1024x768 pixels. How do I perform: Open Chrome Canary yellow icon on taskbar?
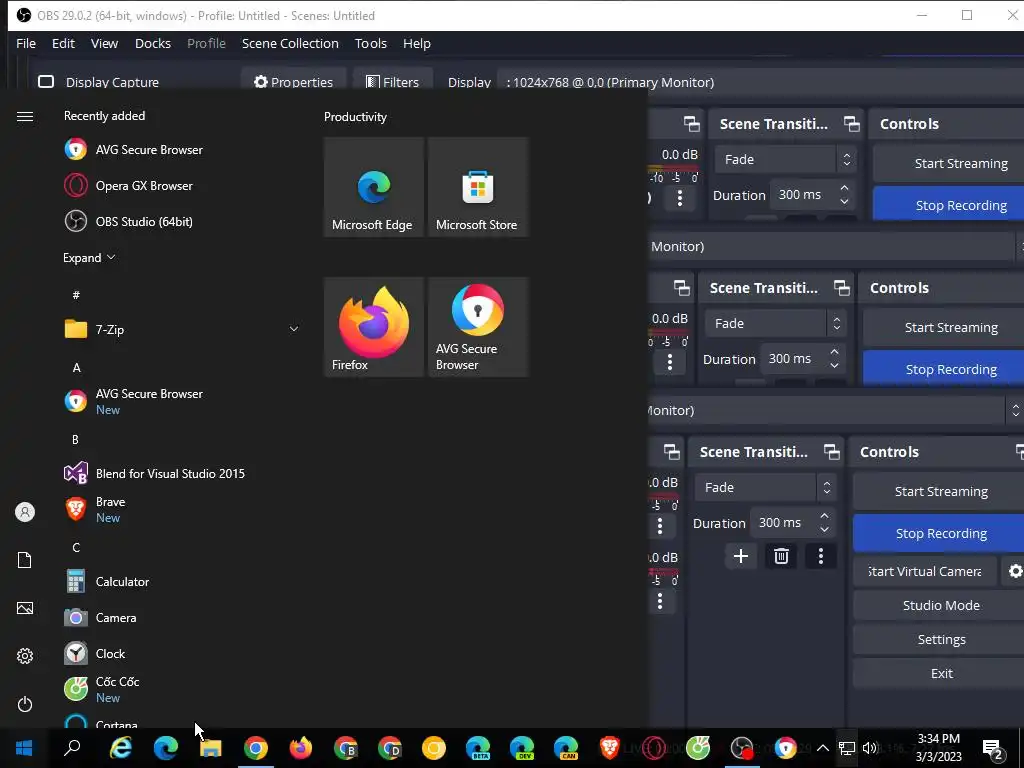[x=434, y=747]
